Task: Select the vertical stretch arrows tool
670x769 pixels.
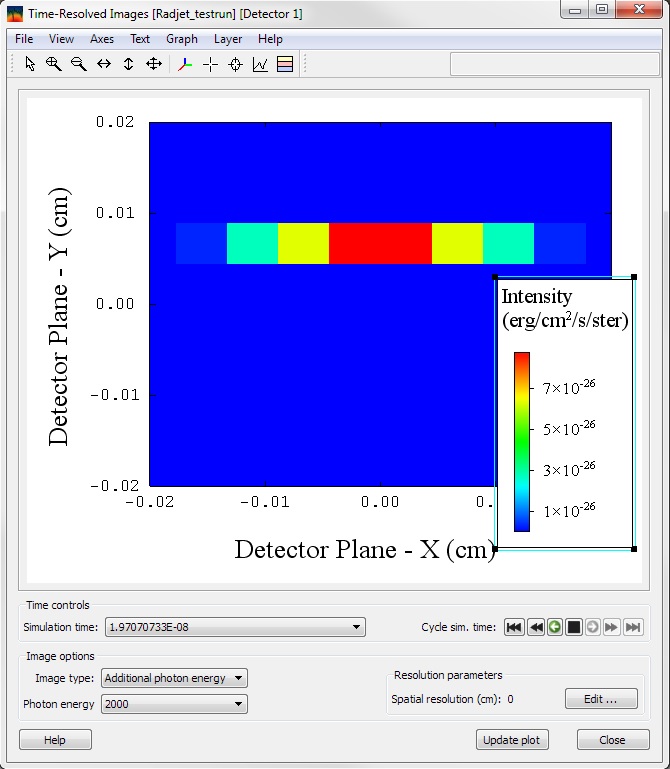Action: point(128,64)
